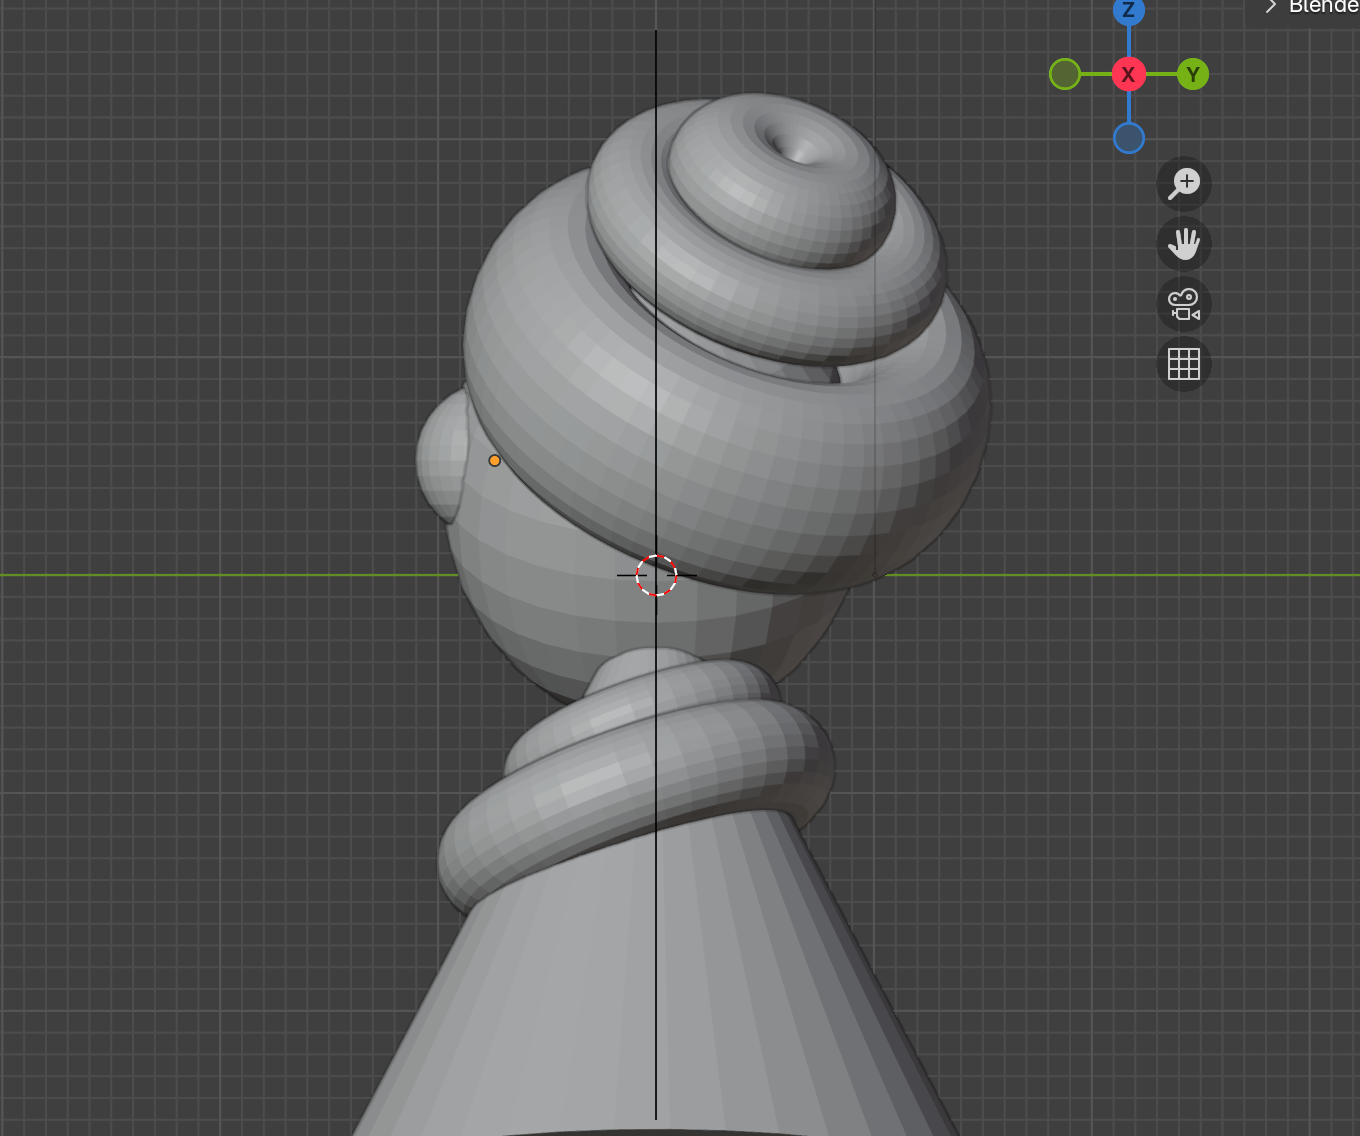Click the partially visible Blender breadcrumb entry

pyautogui.click(x=1320, y=8)
